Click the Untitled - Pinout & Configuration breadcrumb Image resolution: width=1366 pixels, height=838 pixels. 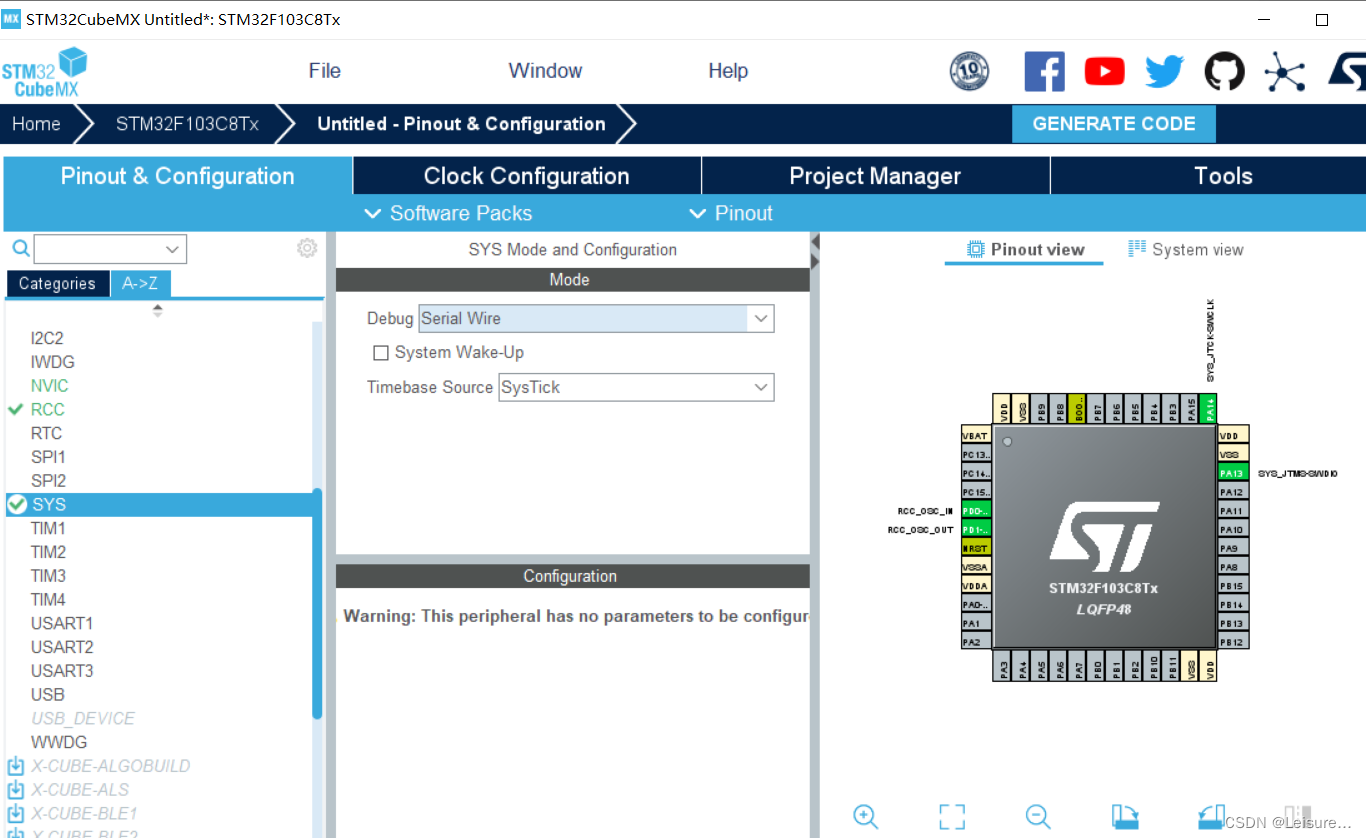461,124
